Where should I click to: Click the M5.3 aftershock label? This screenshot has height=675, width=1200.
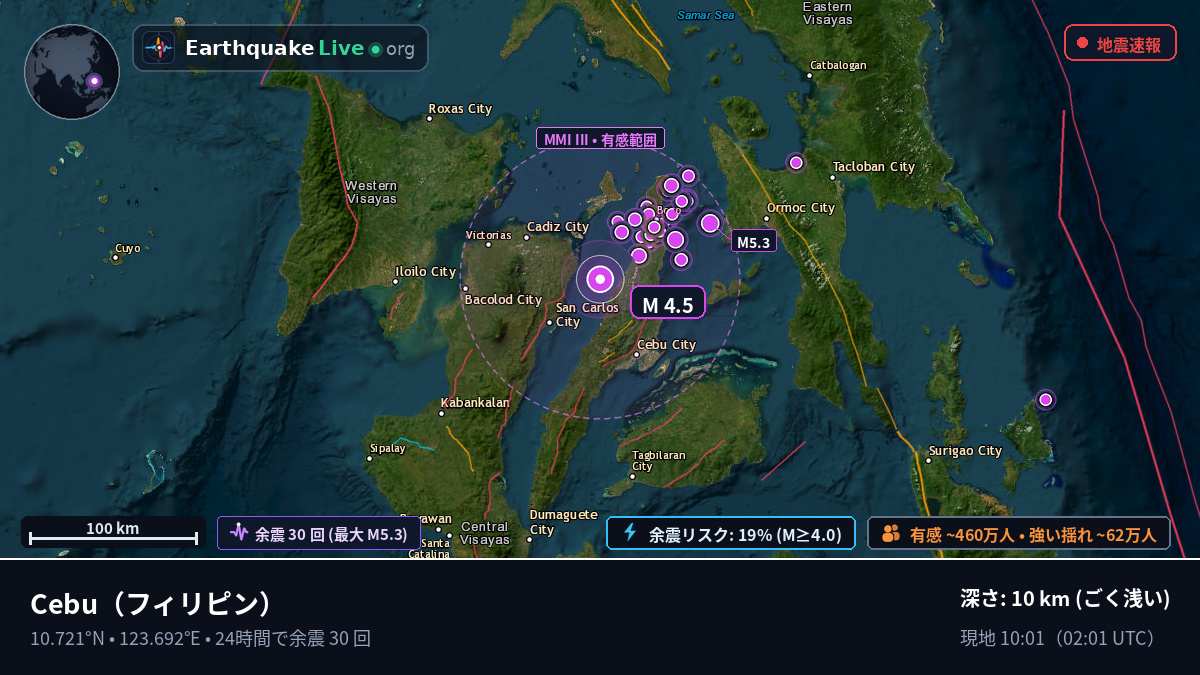click(x=753, y=241)
